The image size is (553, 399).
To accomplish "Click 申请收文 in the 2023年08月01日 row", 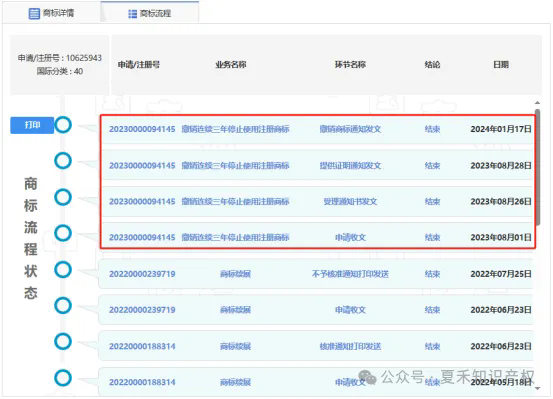I will pyautogui.click(x=350, y=237).
